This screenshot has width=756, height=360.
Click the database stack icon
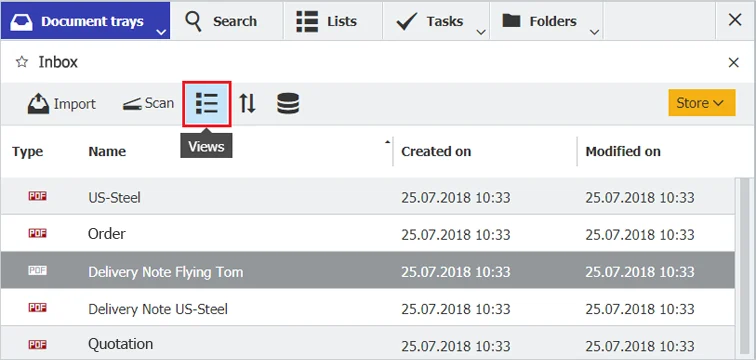click(288, 104)
